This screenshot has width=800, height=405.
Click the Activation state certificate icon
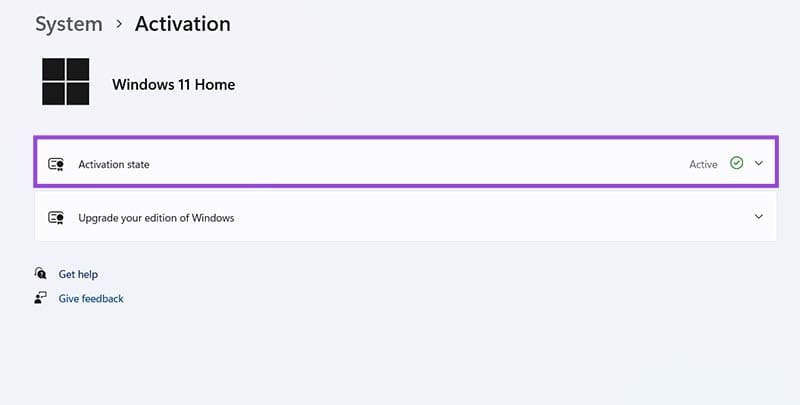pyautogui.click(x=57, y=164)
